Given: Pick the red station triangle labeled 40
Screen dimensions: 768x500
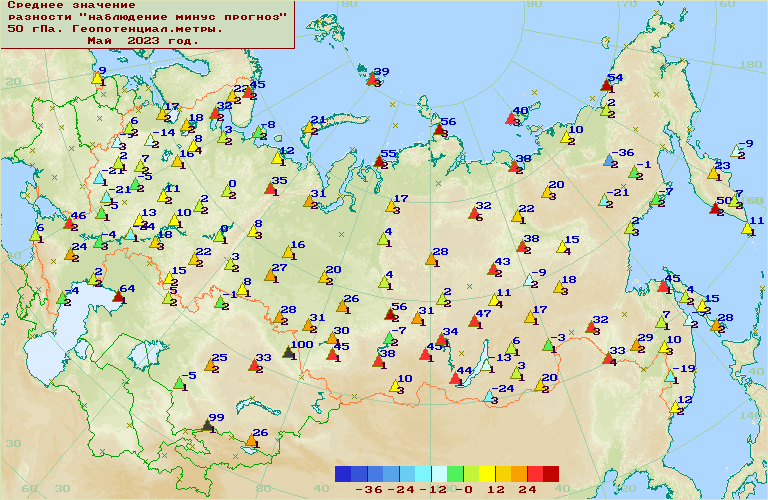Looking at the screenshot, I should click(x=512, y=118).
